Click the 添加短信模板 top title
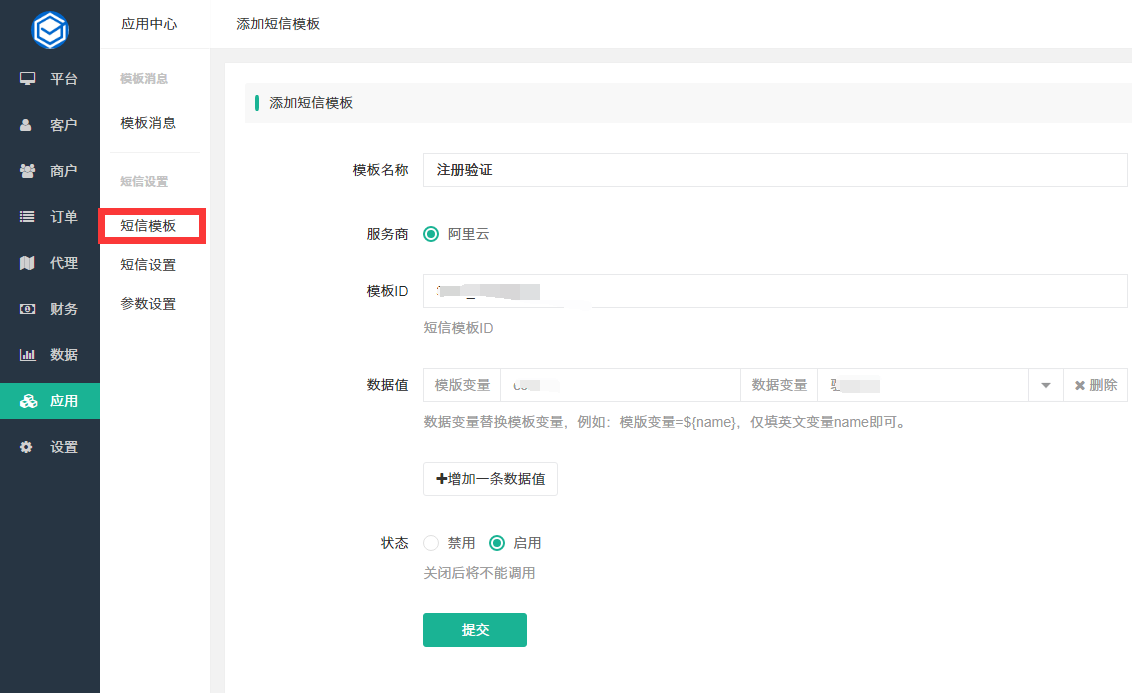Image resolution: width=1132 pixels, height=693 pixels. (x=278, y=24)
